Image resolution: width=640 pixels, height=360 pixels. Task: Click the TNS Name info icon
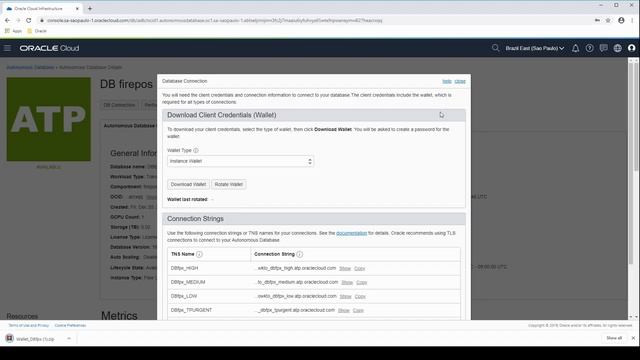[199, 254]
